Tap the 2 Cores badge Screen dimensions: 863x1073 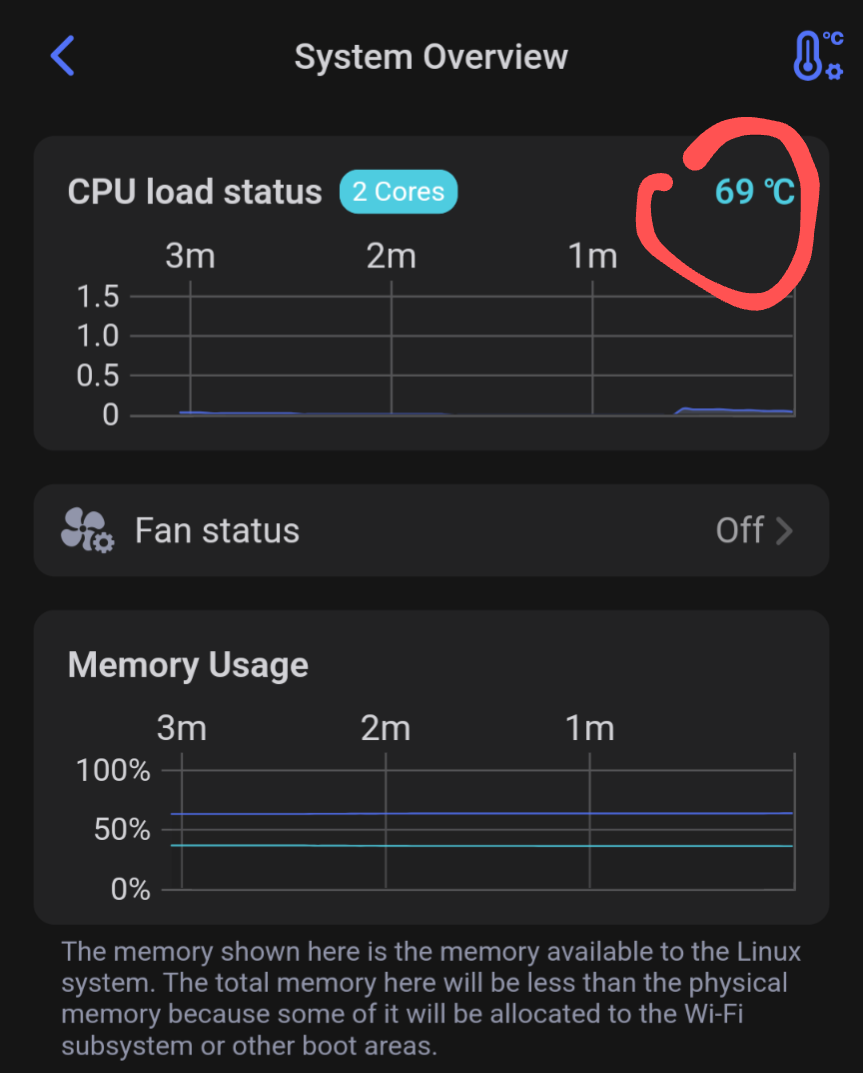pyautogui.click(x=398, y=192)
